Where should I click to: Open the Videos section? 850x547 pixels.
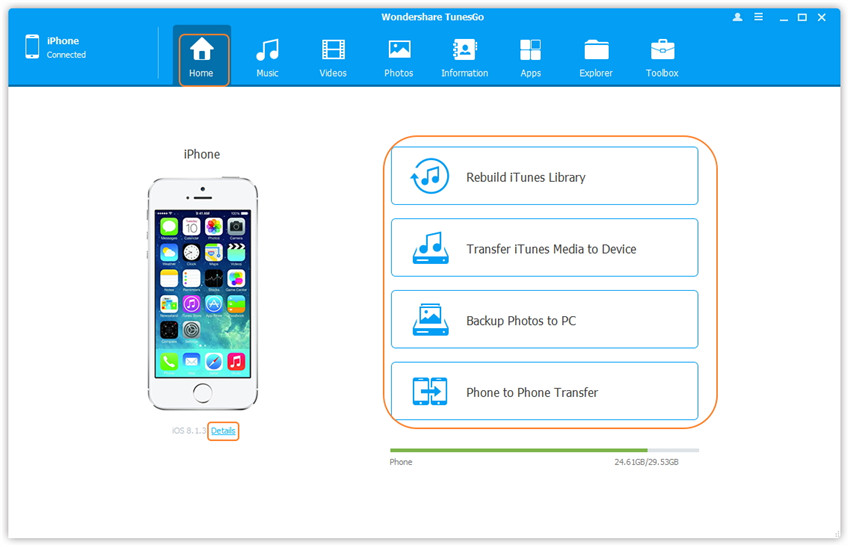pyautogui.click(x=333, y=58)
